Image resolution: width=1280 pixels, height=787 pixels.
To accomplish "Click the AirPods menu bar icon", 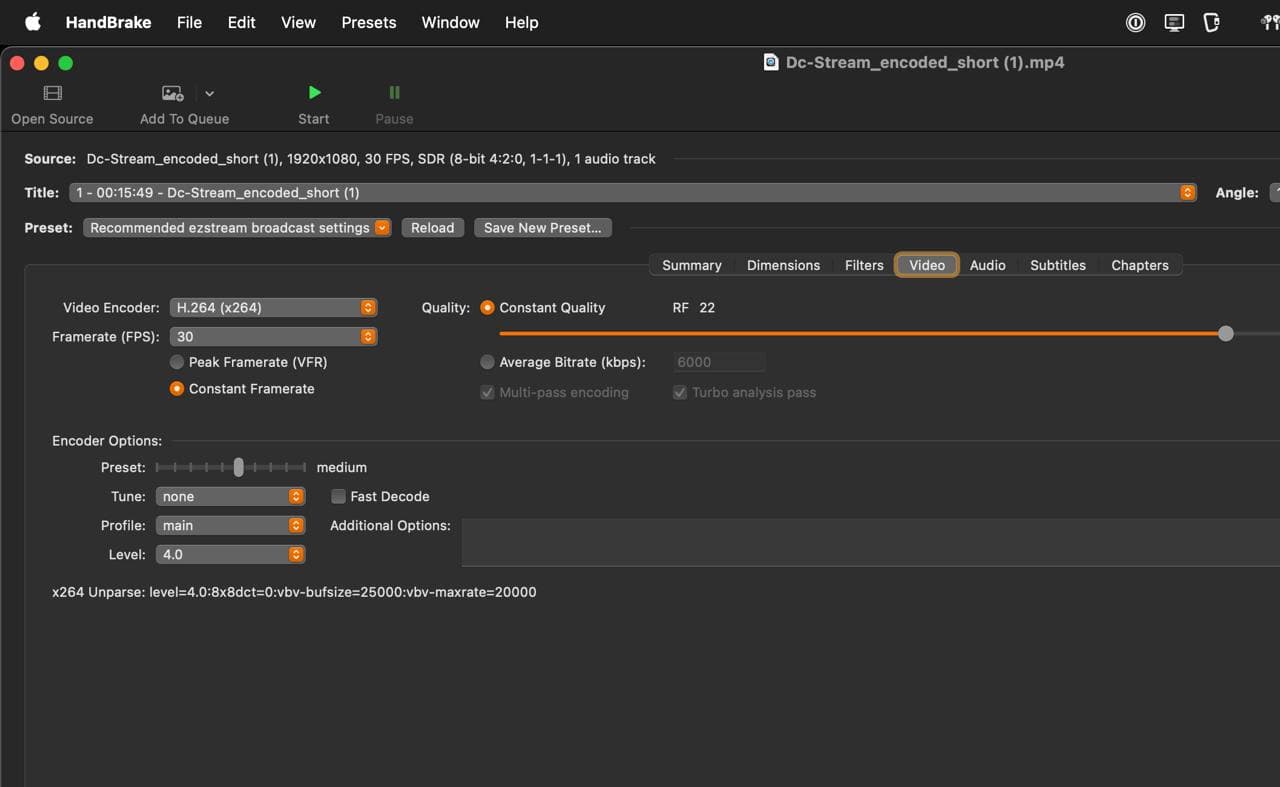I will 1271,22.
